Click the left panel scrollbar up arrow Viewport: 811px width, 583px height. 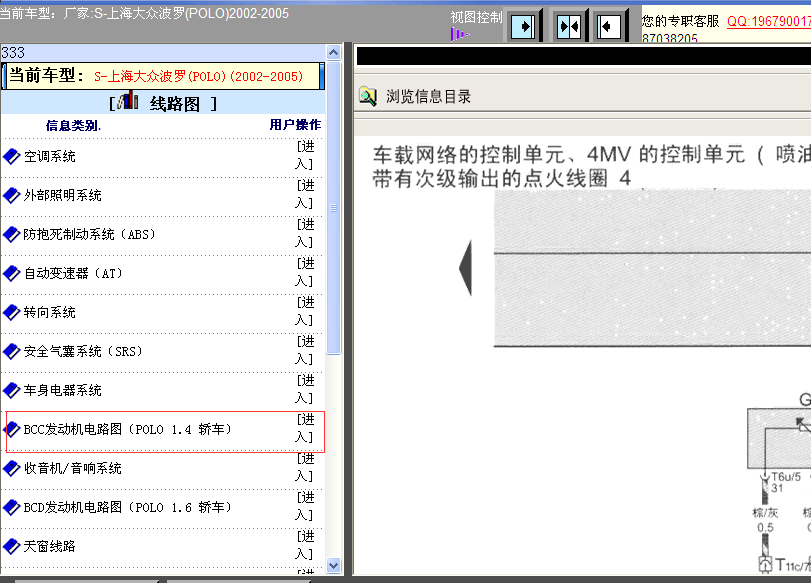334,52
